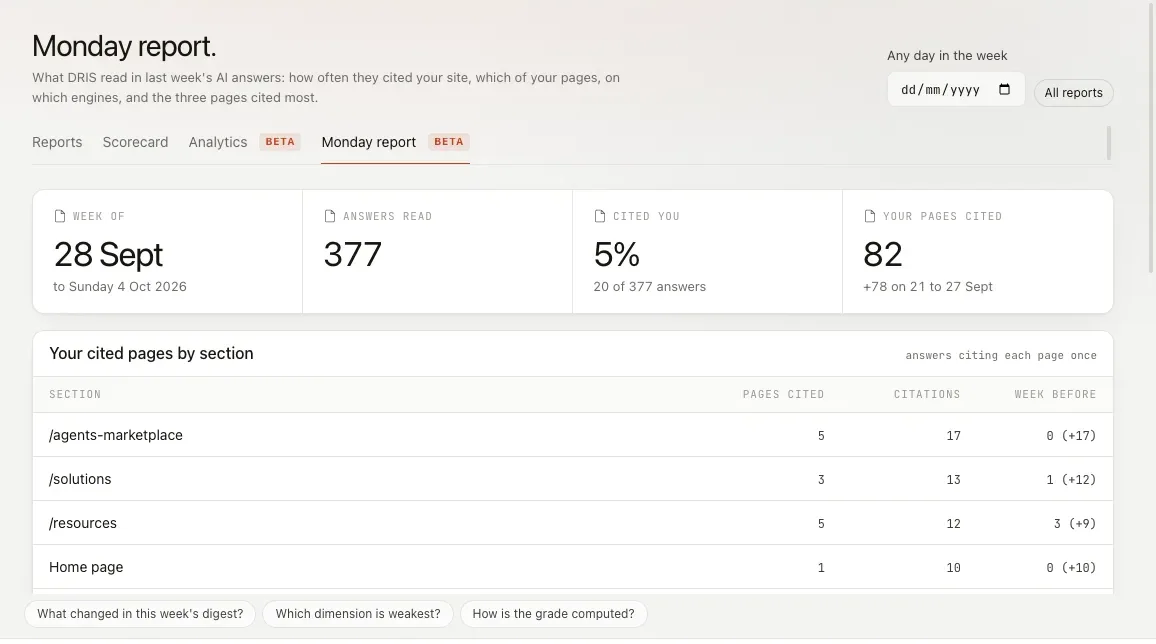This screenshot has height=644, width=1156.
Task: Click the PAGES CITED column header
Action: (x=783, y=394)
